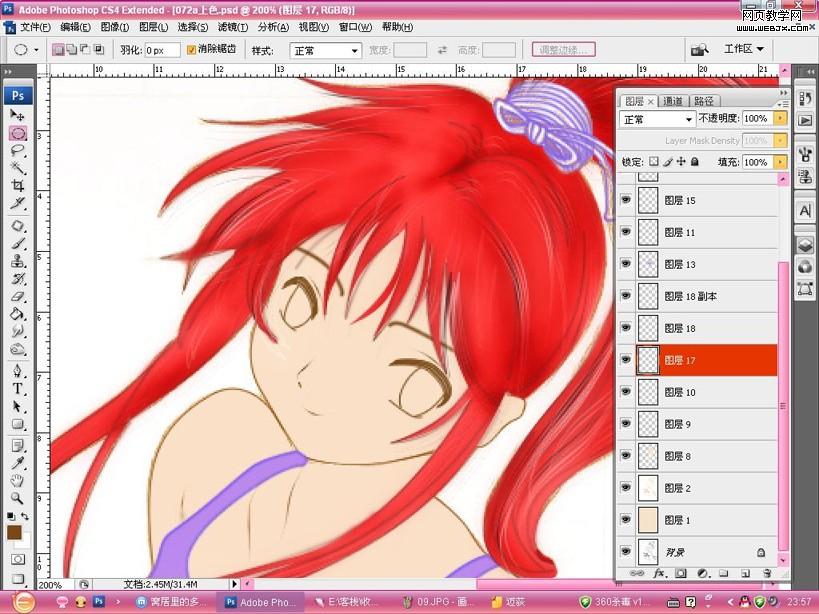Select the Zoom tool
Viewport: 819px width, 614px height.
coord(18,498)
